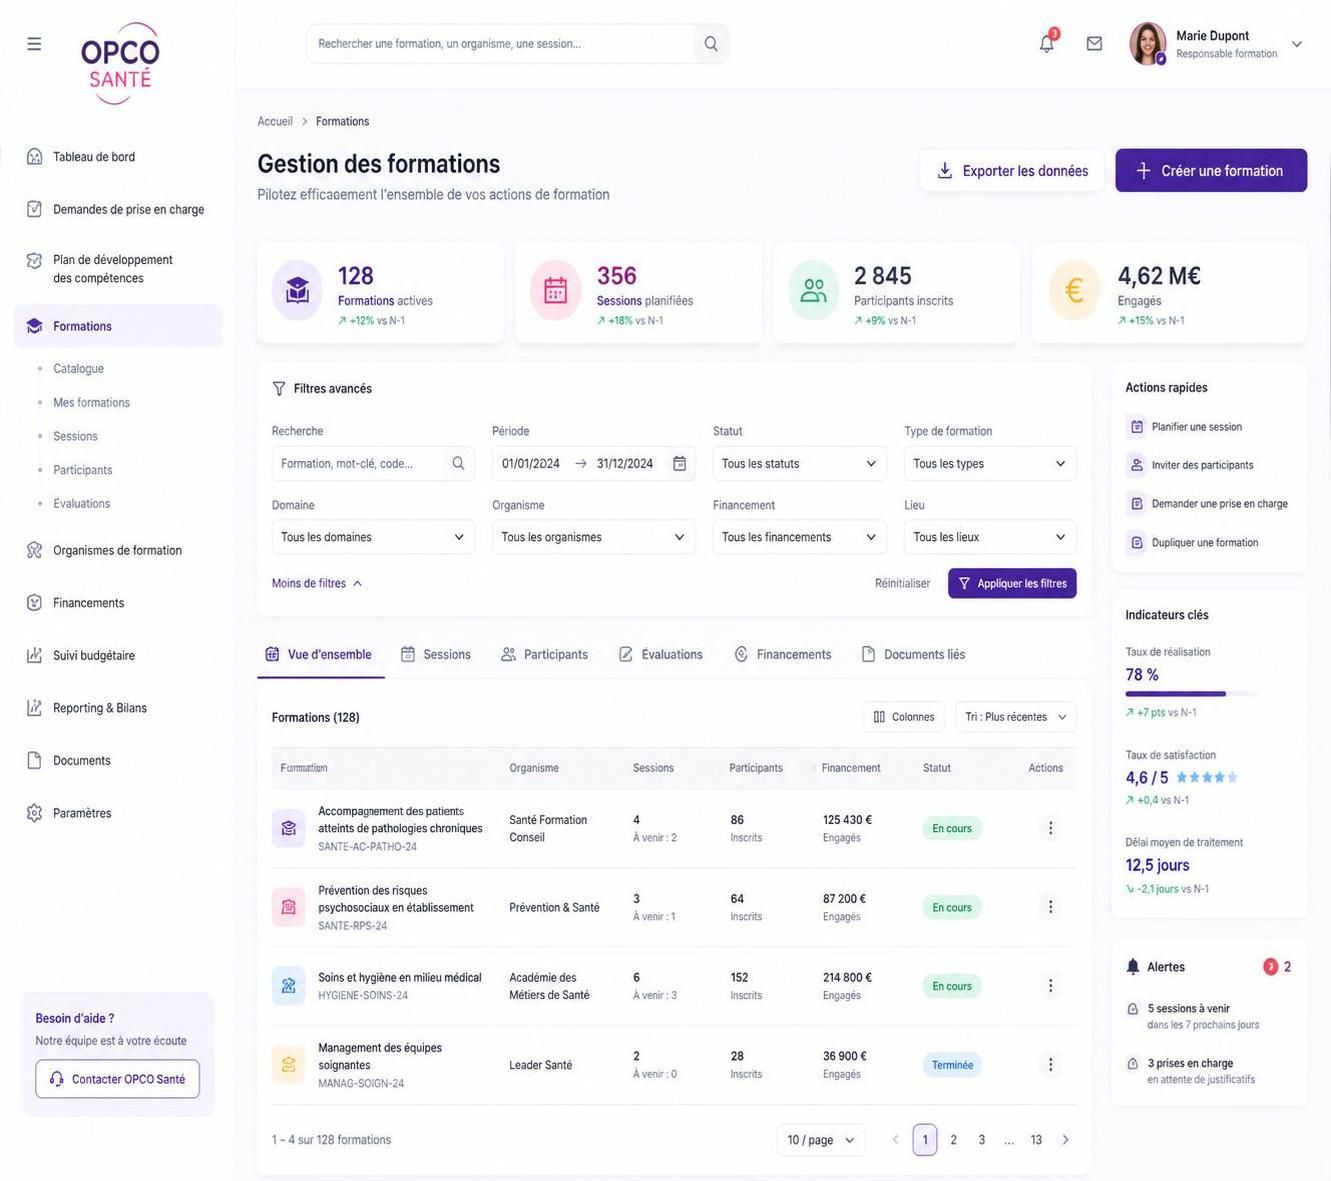Click the Réinitialiser link
1331x1181 pixels.
(902, 583)
